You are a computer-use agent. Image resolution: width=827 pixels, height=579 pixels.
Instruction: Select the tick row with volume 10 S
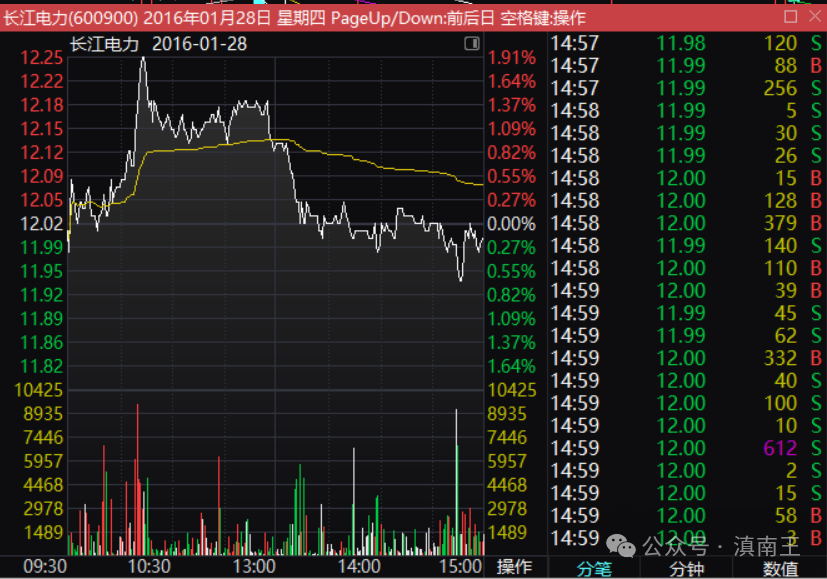point(686,426)
